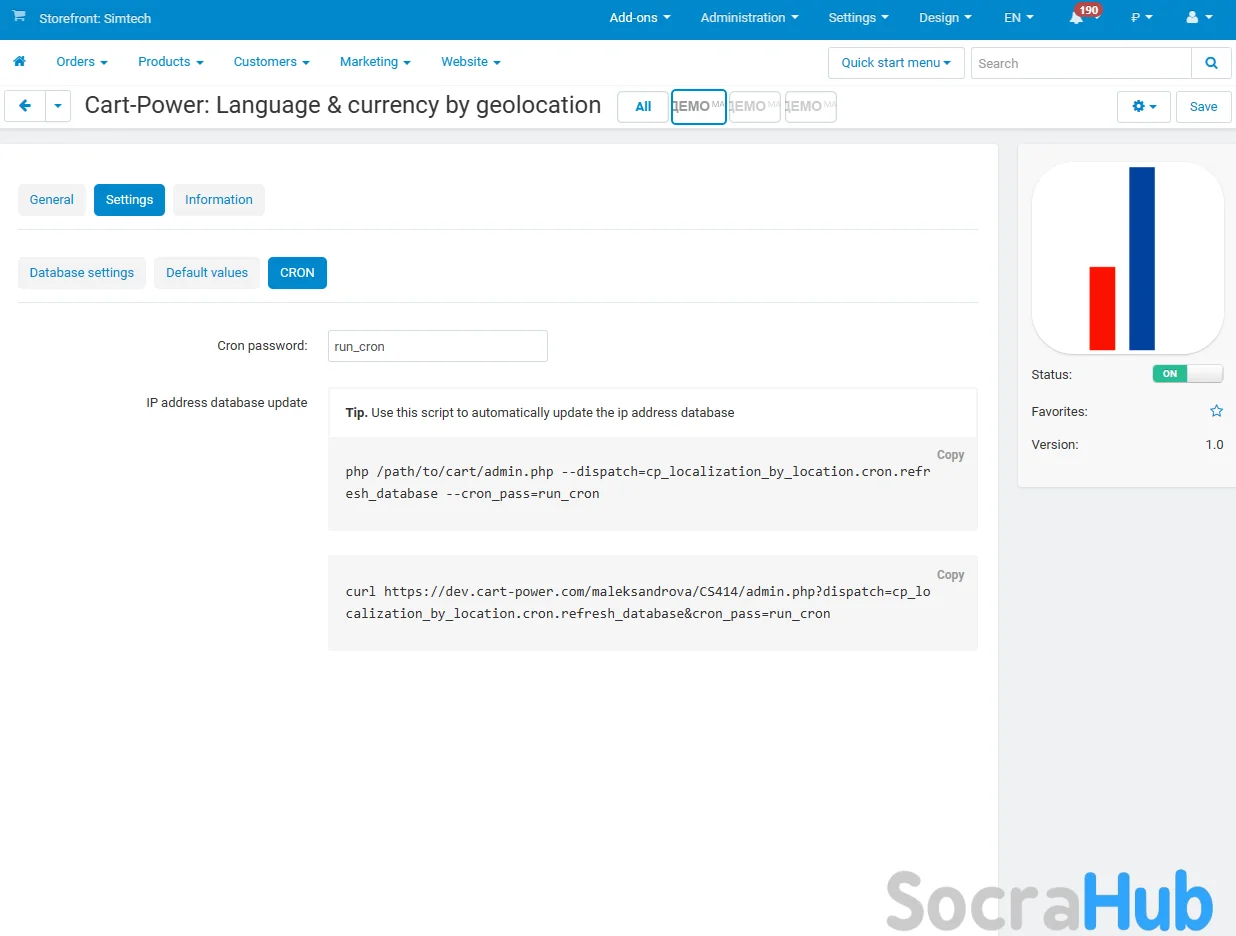Click the search magnifier button
The image size is (1236, 936).
1211,63
